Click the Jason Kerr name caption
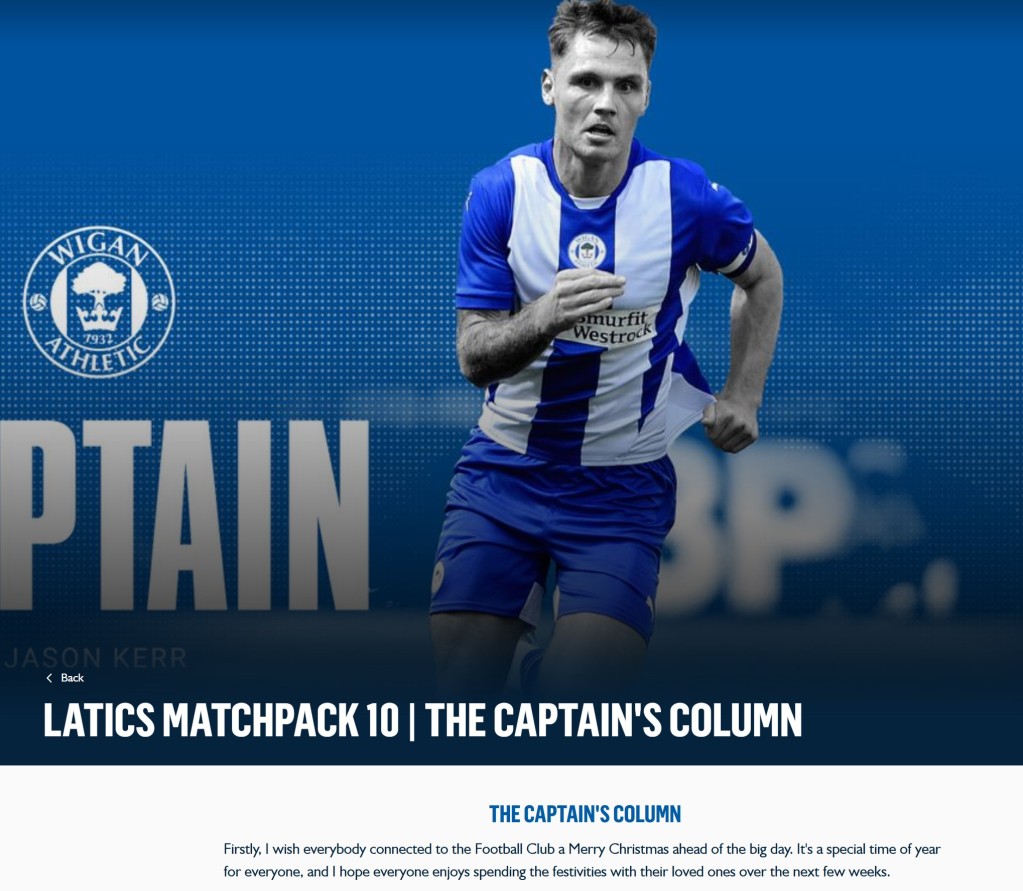Image resolution: width=1023 pixels, height=891 pixels. coord(96,658)
